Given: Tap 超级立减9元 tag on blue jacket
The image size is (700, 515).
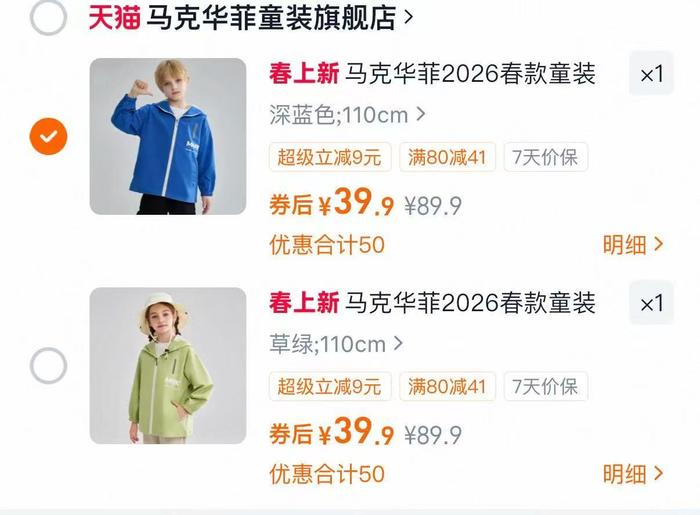Looking at the screenshot, I should tap(330, 157).
